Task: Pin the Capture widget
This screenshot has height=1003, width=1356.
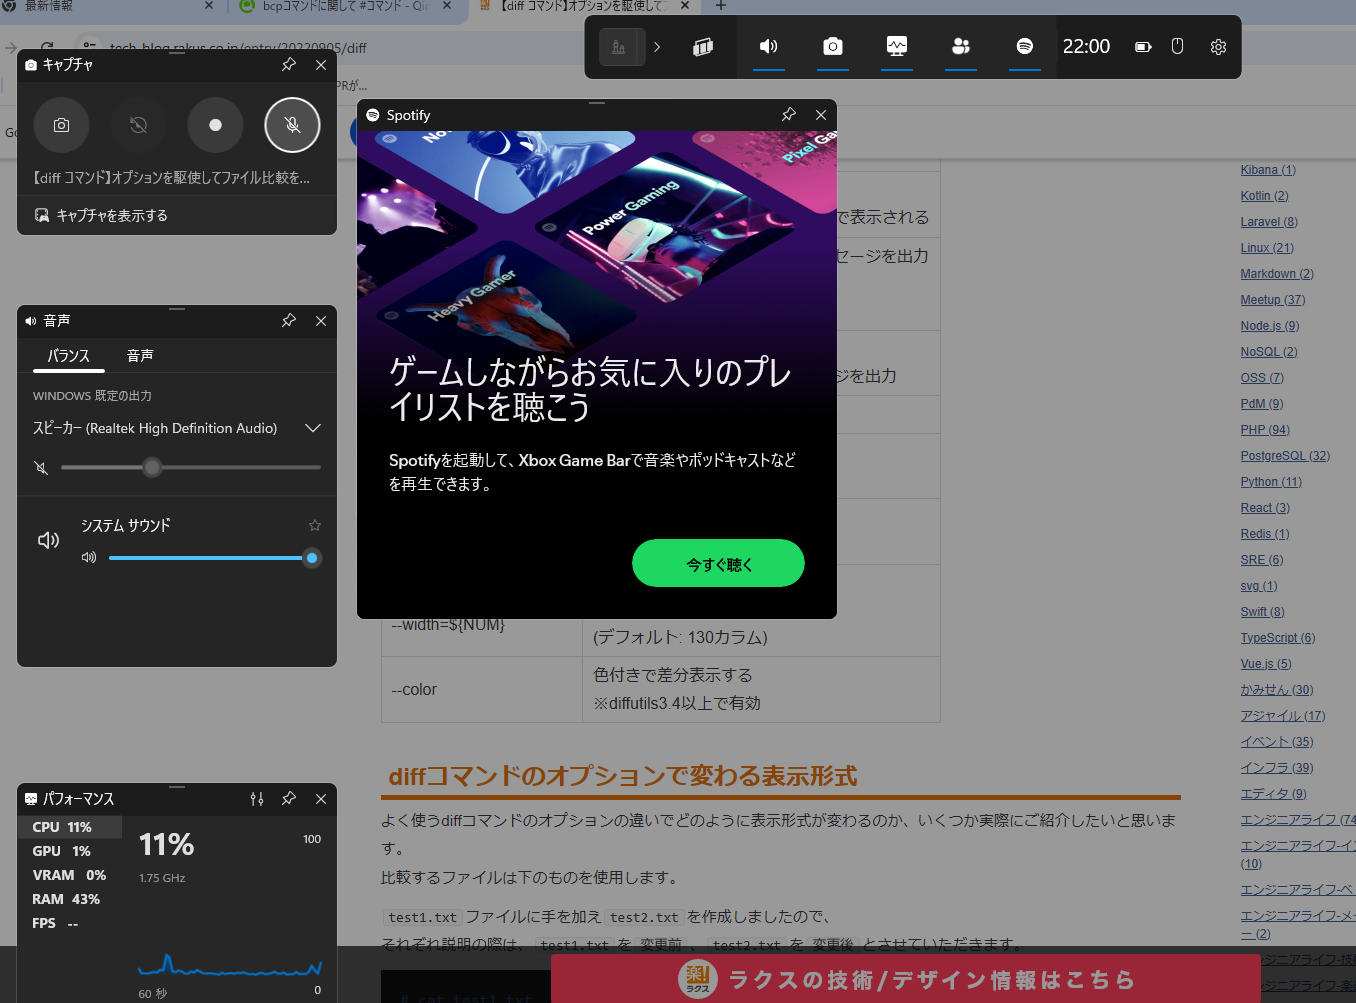Action: point(289,65)
